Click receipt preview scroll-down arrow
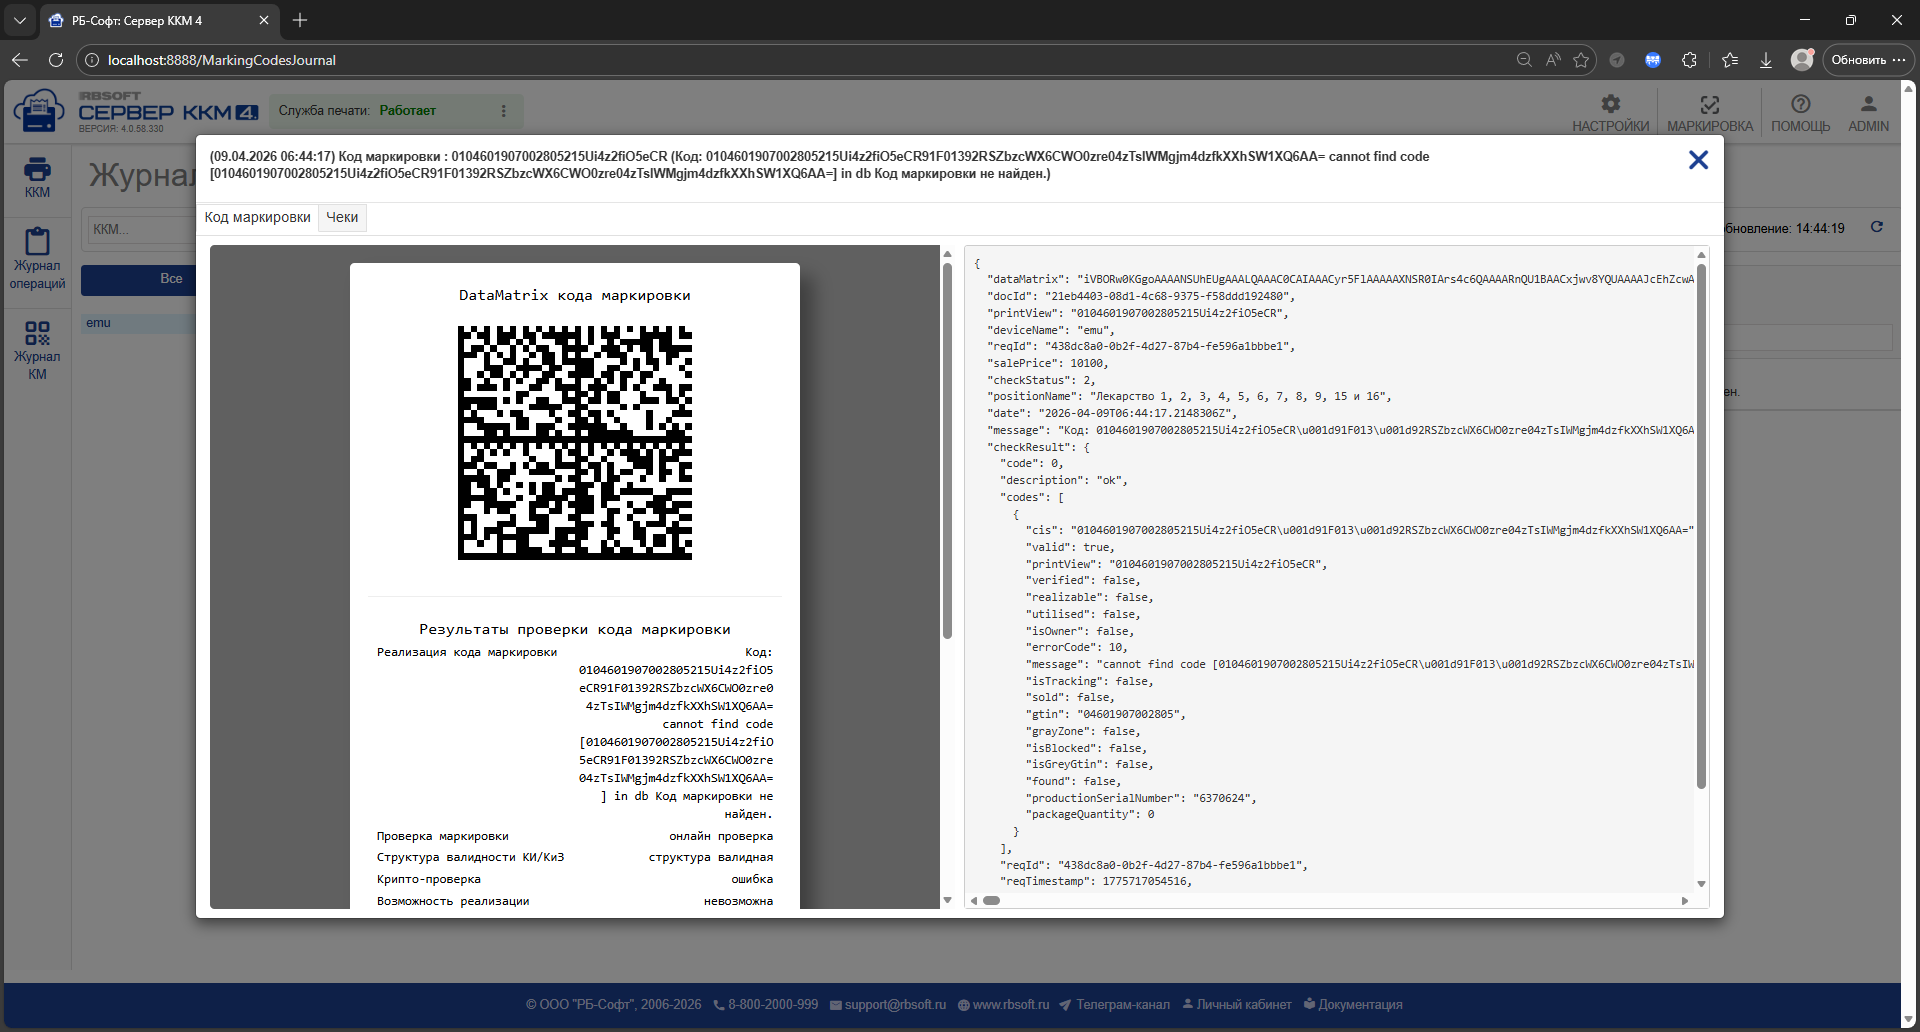 coord(947,901)
